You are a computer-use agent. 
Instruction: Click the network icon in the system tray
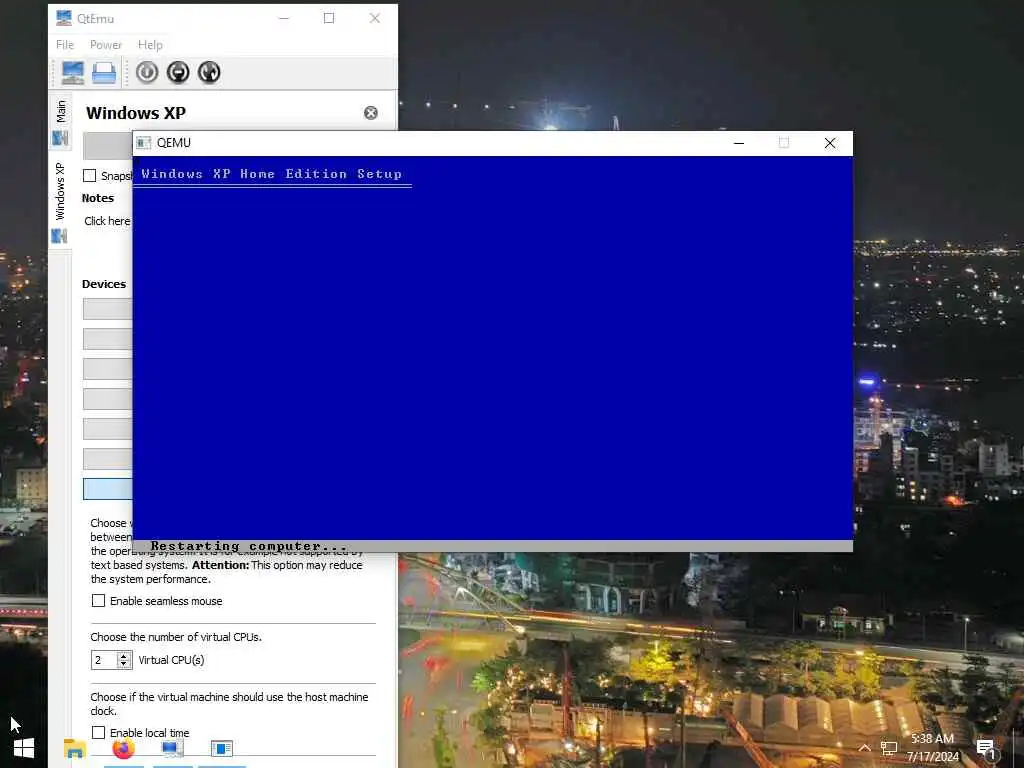(888, 748)
